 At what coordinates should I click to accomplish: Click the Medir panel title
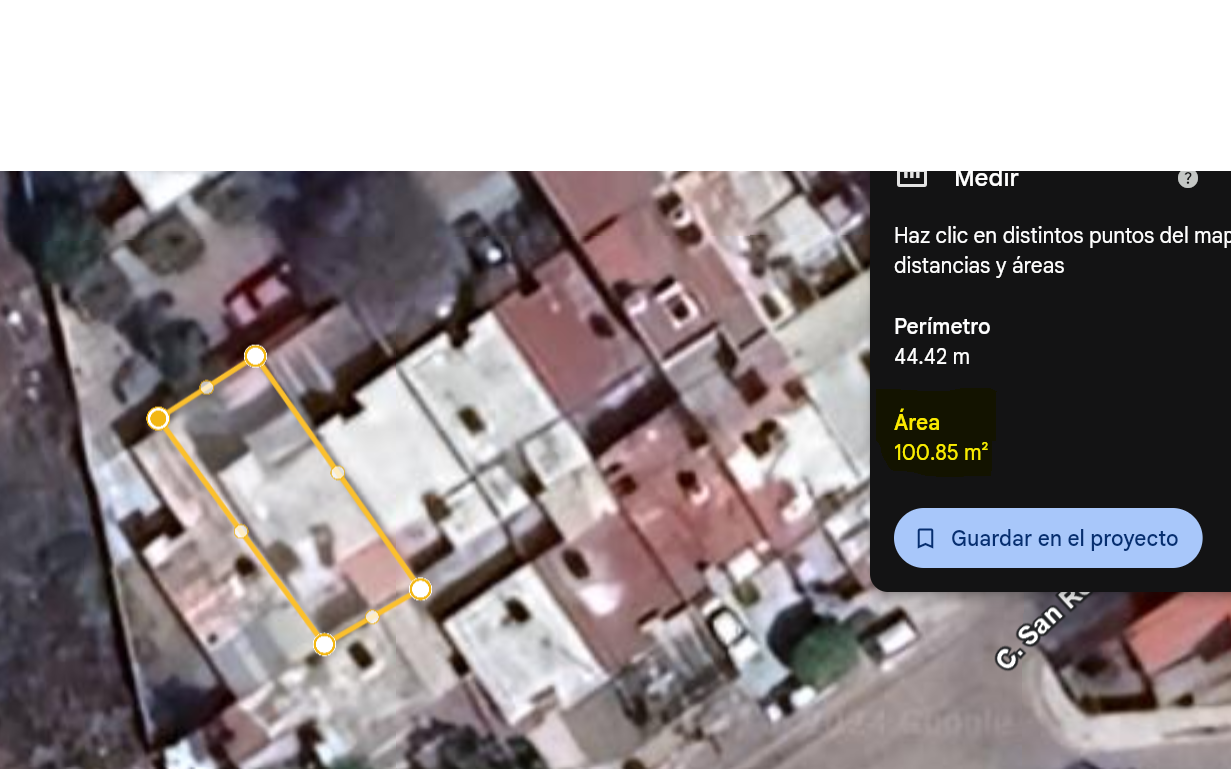[986, 179]
